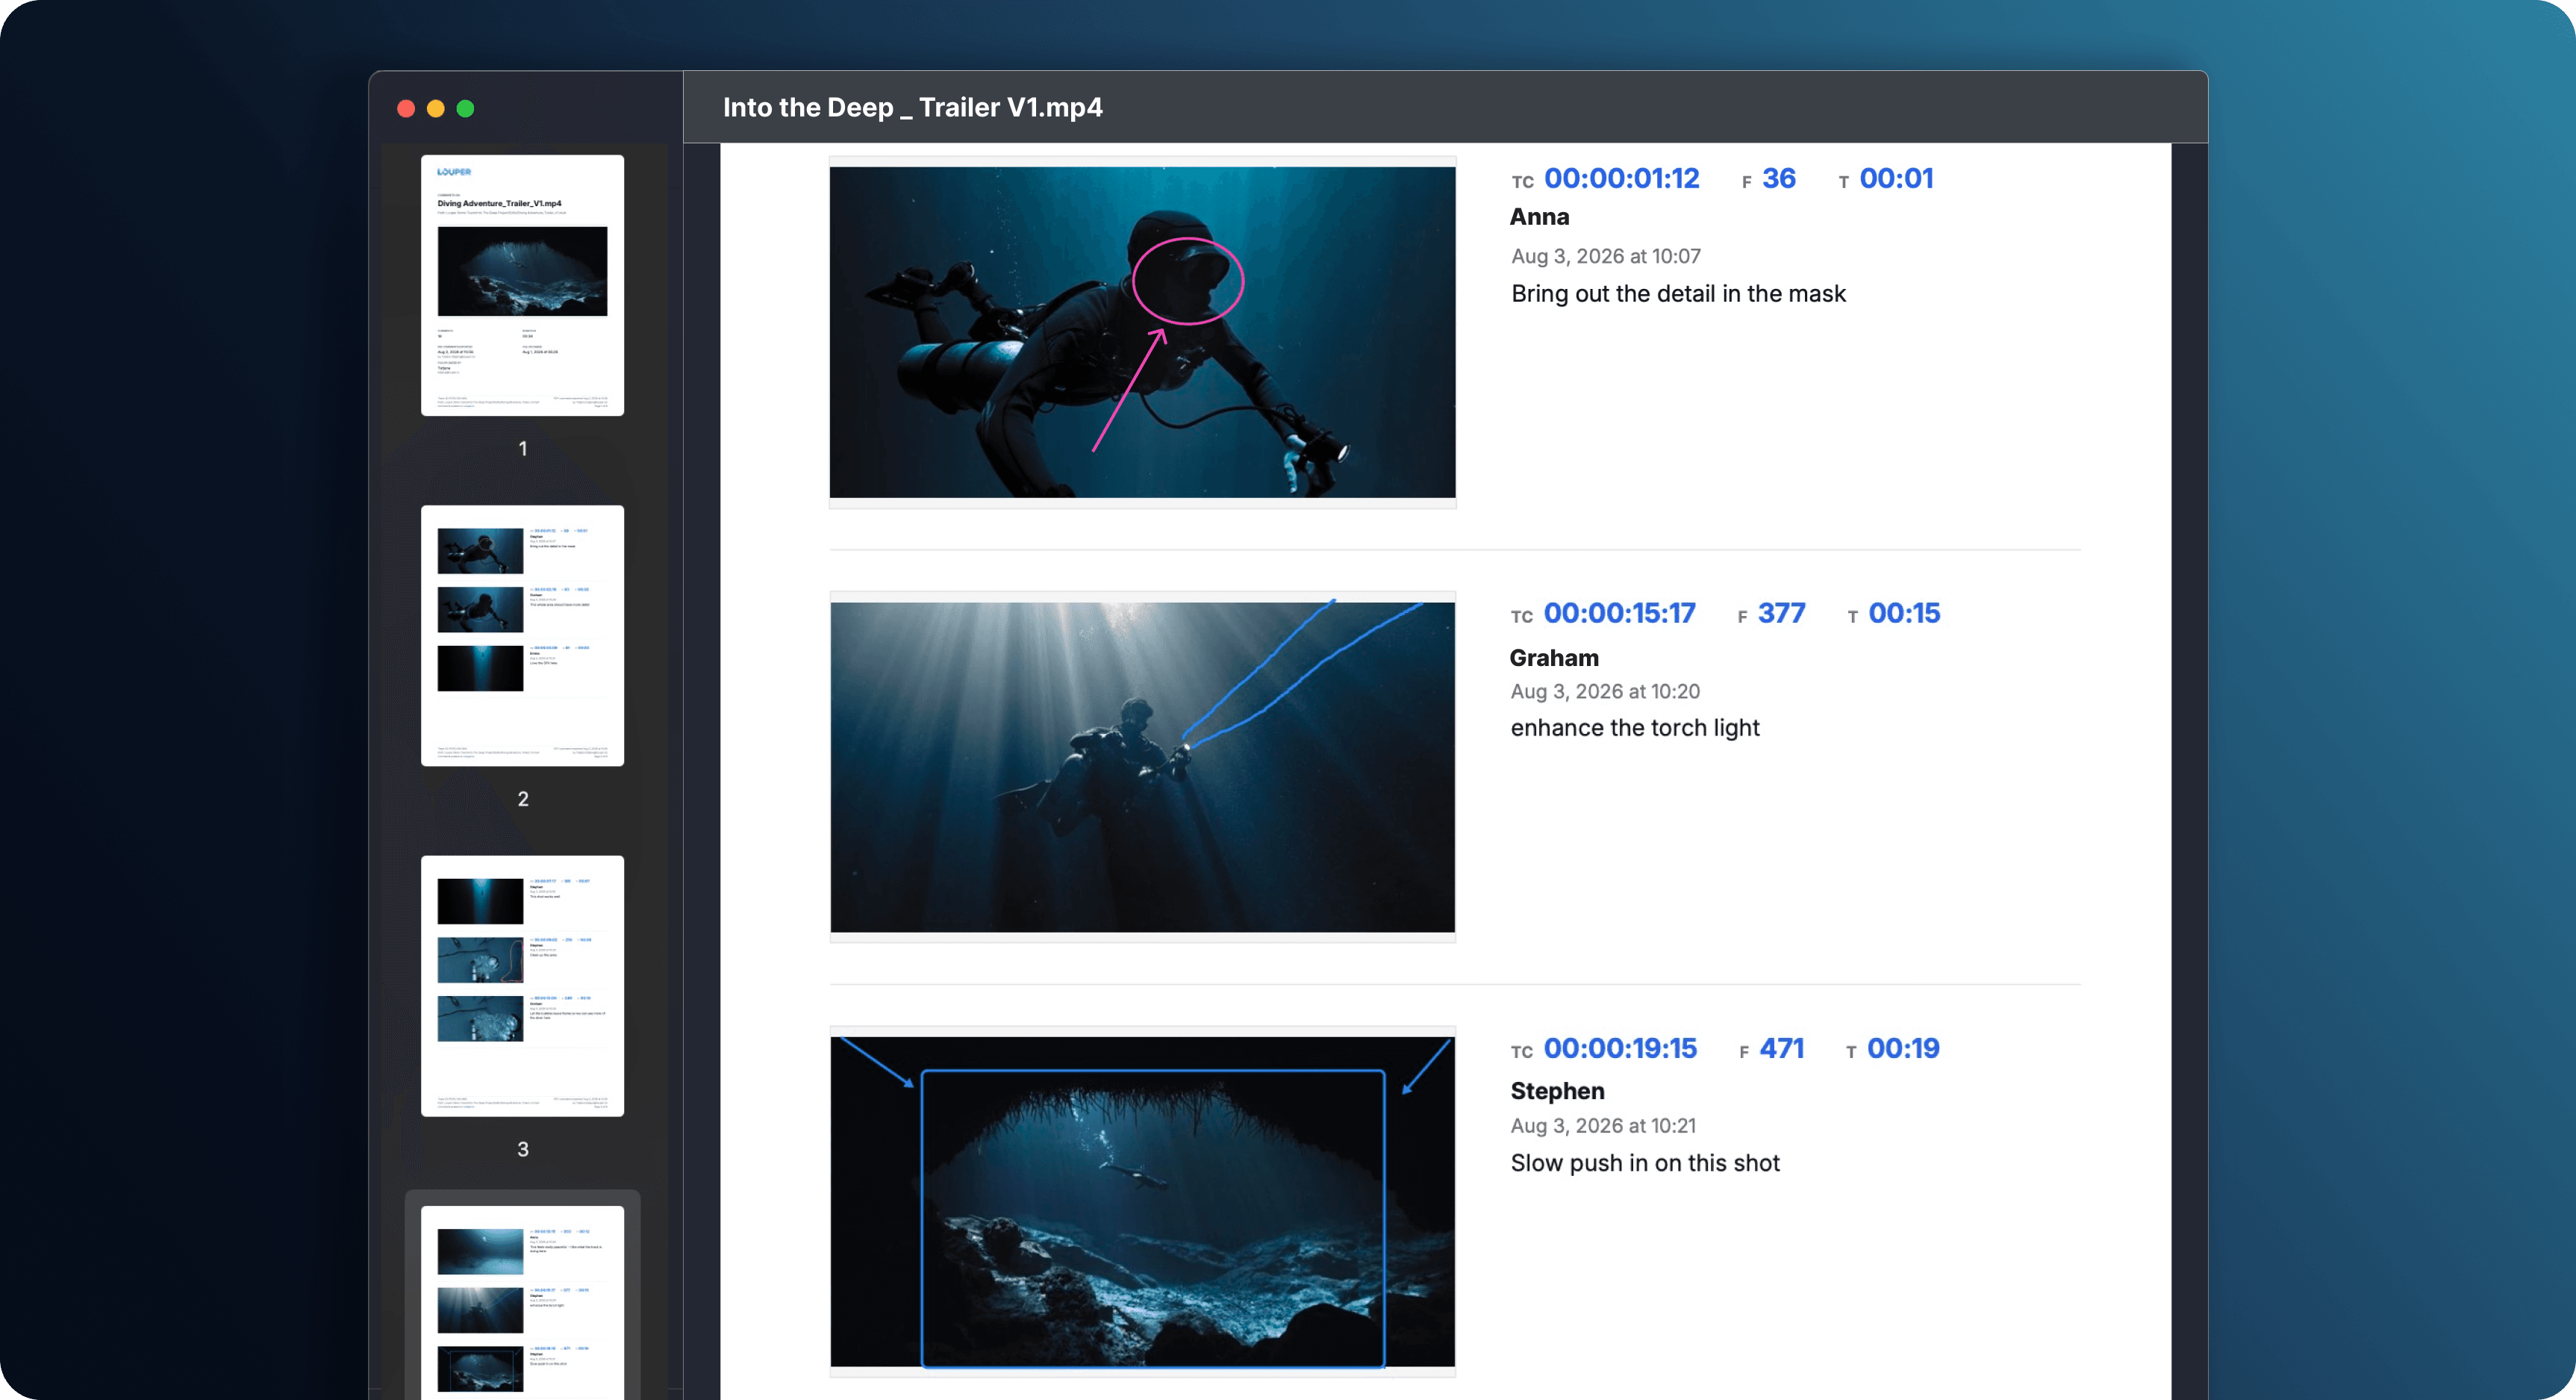Click page number label 1 in sidebar
The image size is (2576, 1400).
coord(523,449)
